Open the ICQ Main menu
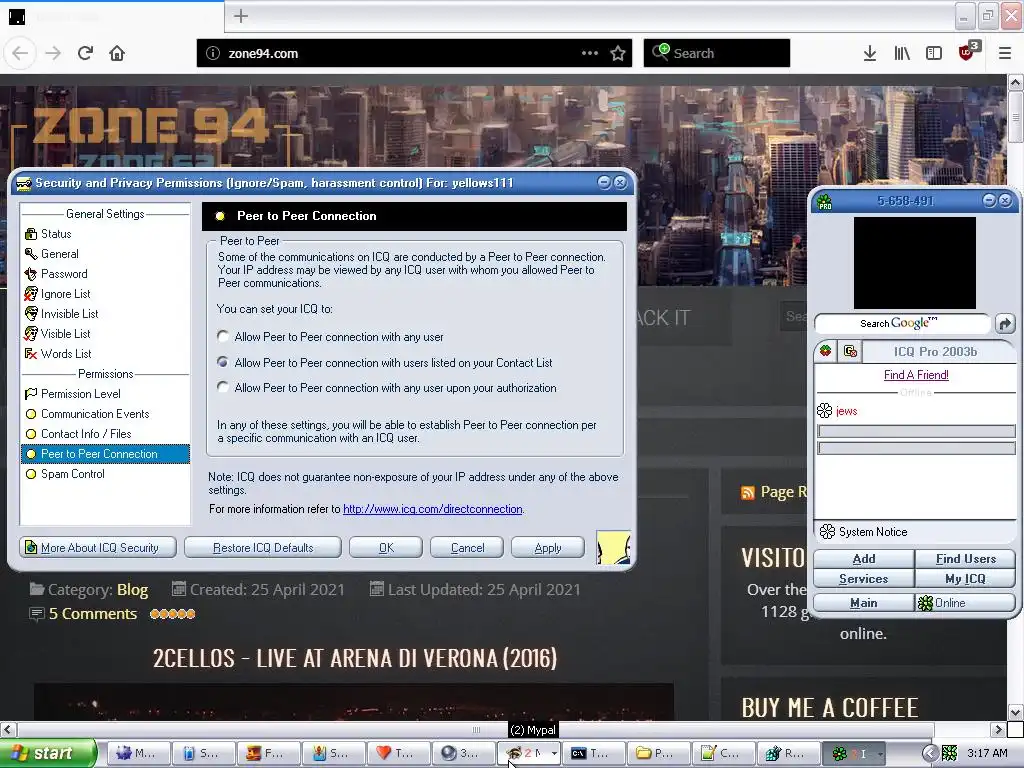This screenshot has width=1024, height=768. (x=863, y=603)
